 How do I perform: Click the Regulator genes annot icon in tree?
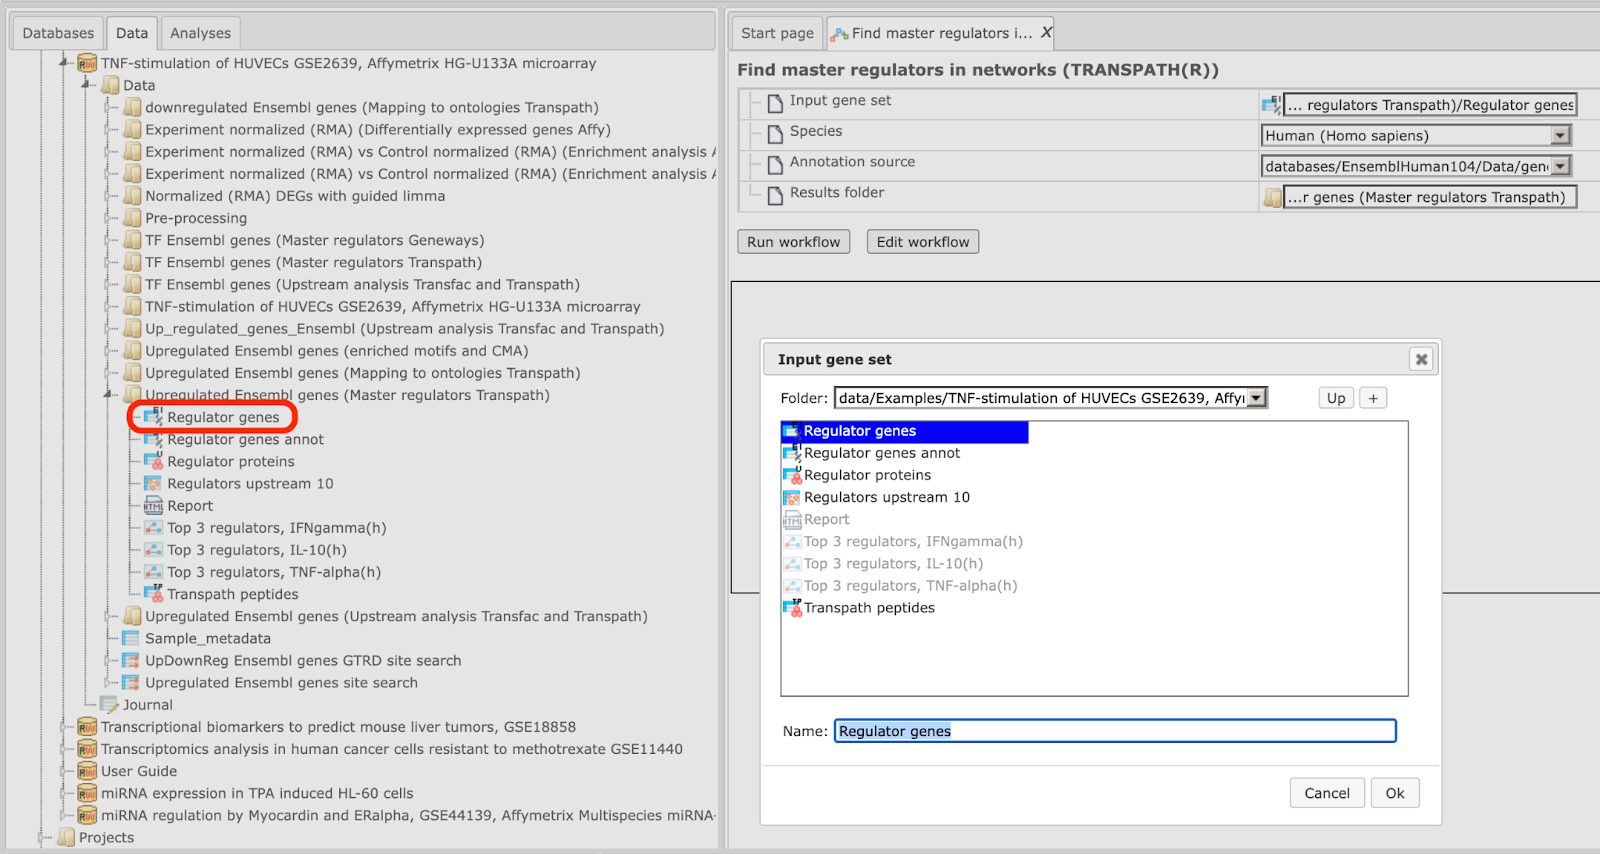coord(153,439)
